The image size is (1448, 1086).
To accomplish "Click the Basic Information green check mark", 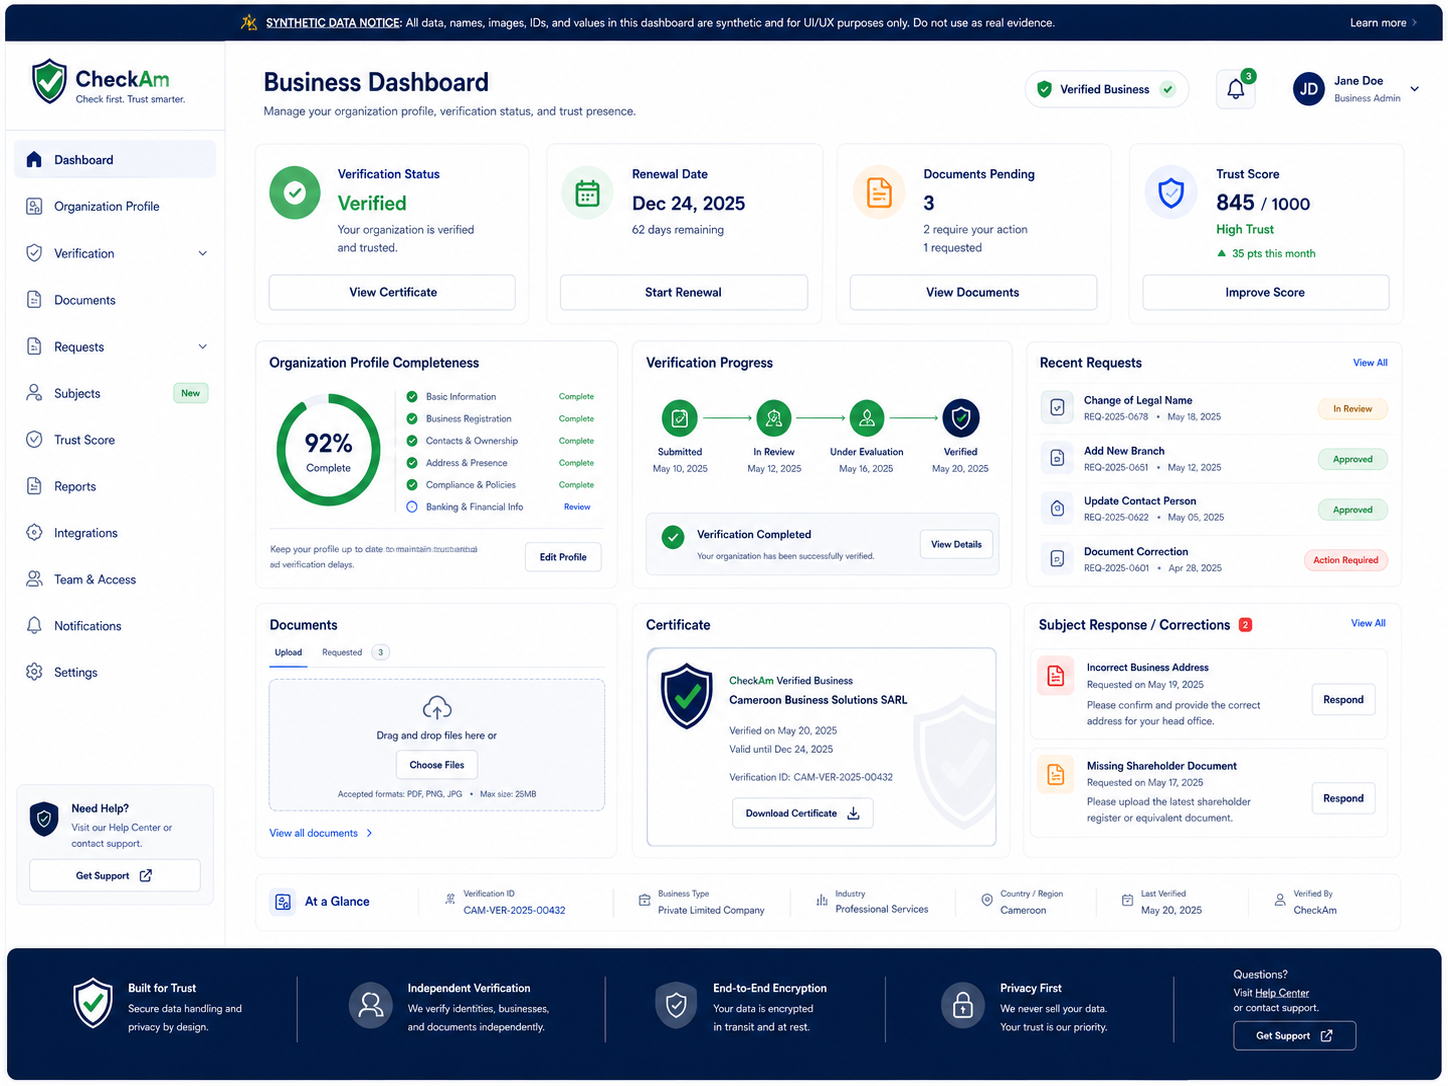I will (412, 397).
